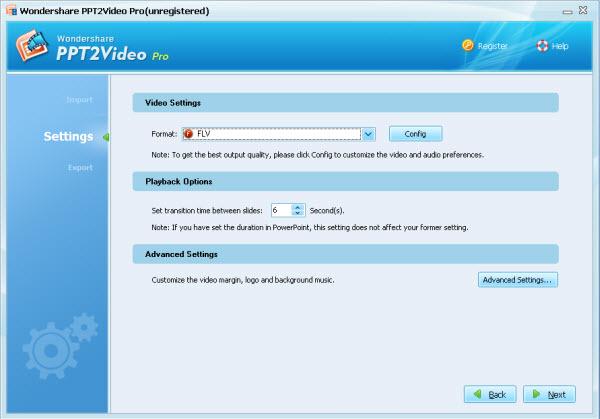Click the Video Settings section header
The image size is (600, 419).
click(x=346, y=103)
